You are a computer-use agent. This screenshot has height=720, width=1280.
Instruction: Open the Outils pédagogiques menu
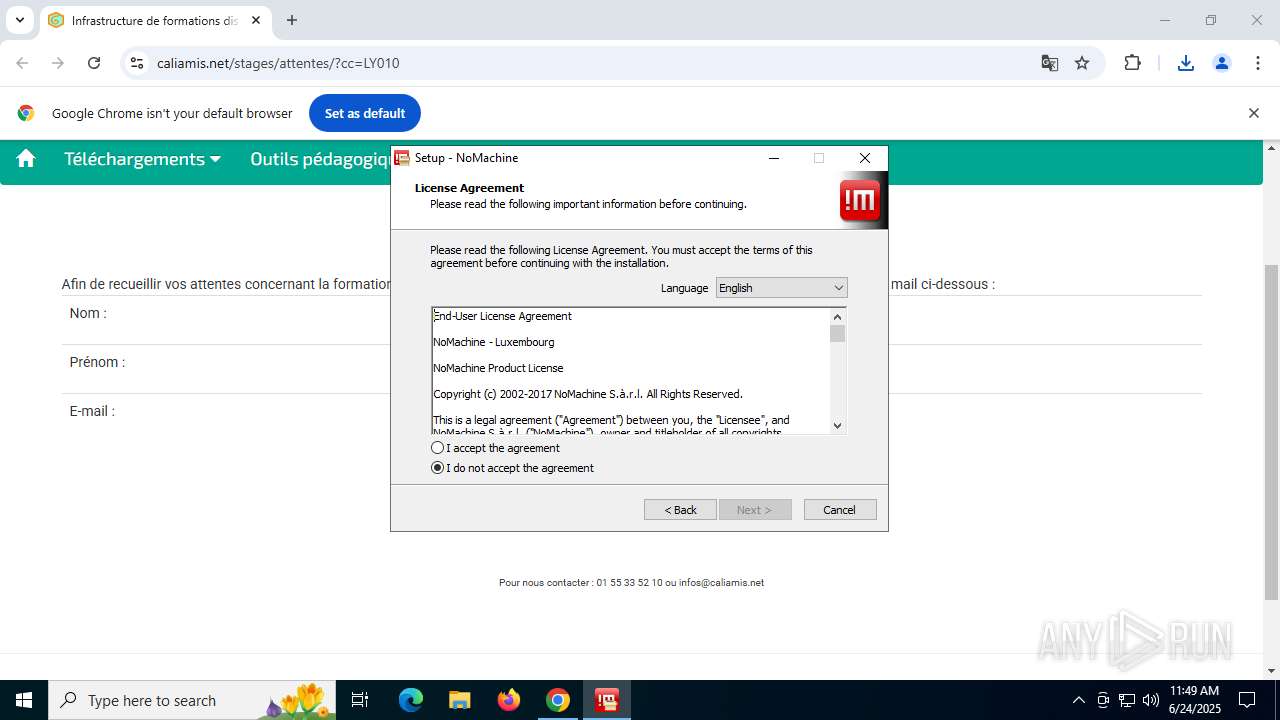(321, 159)
